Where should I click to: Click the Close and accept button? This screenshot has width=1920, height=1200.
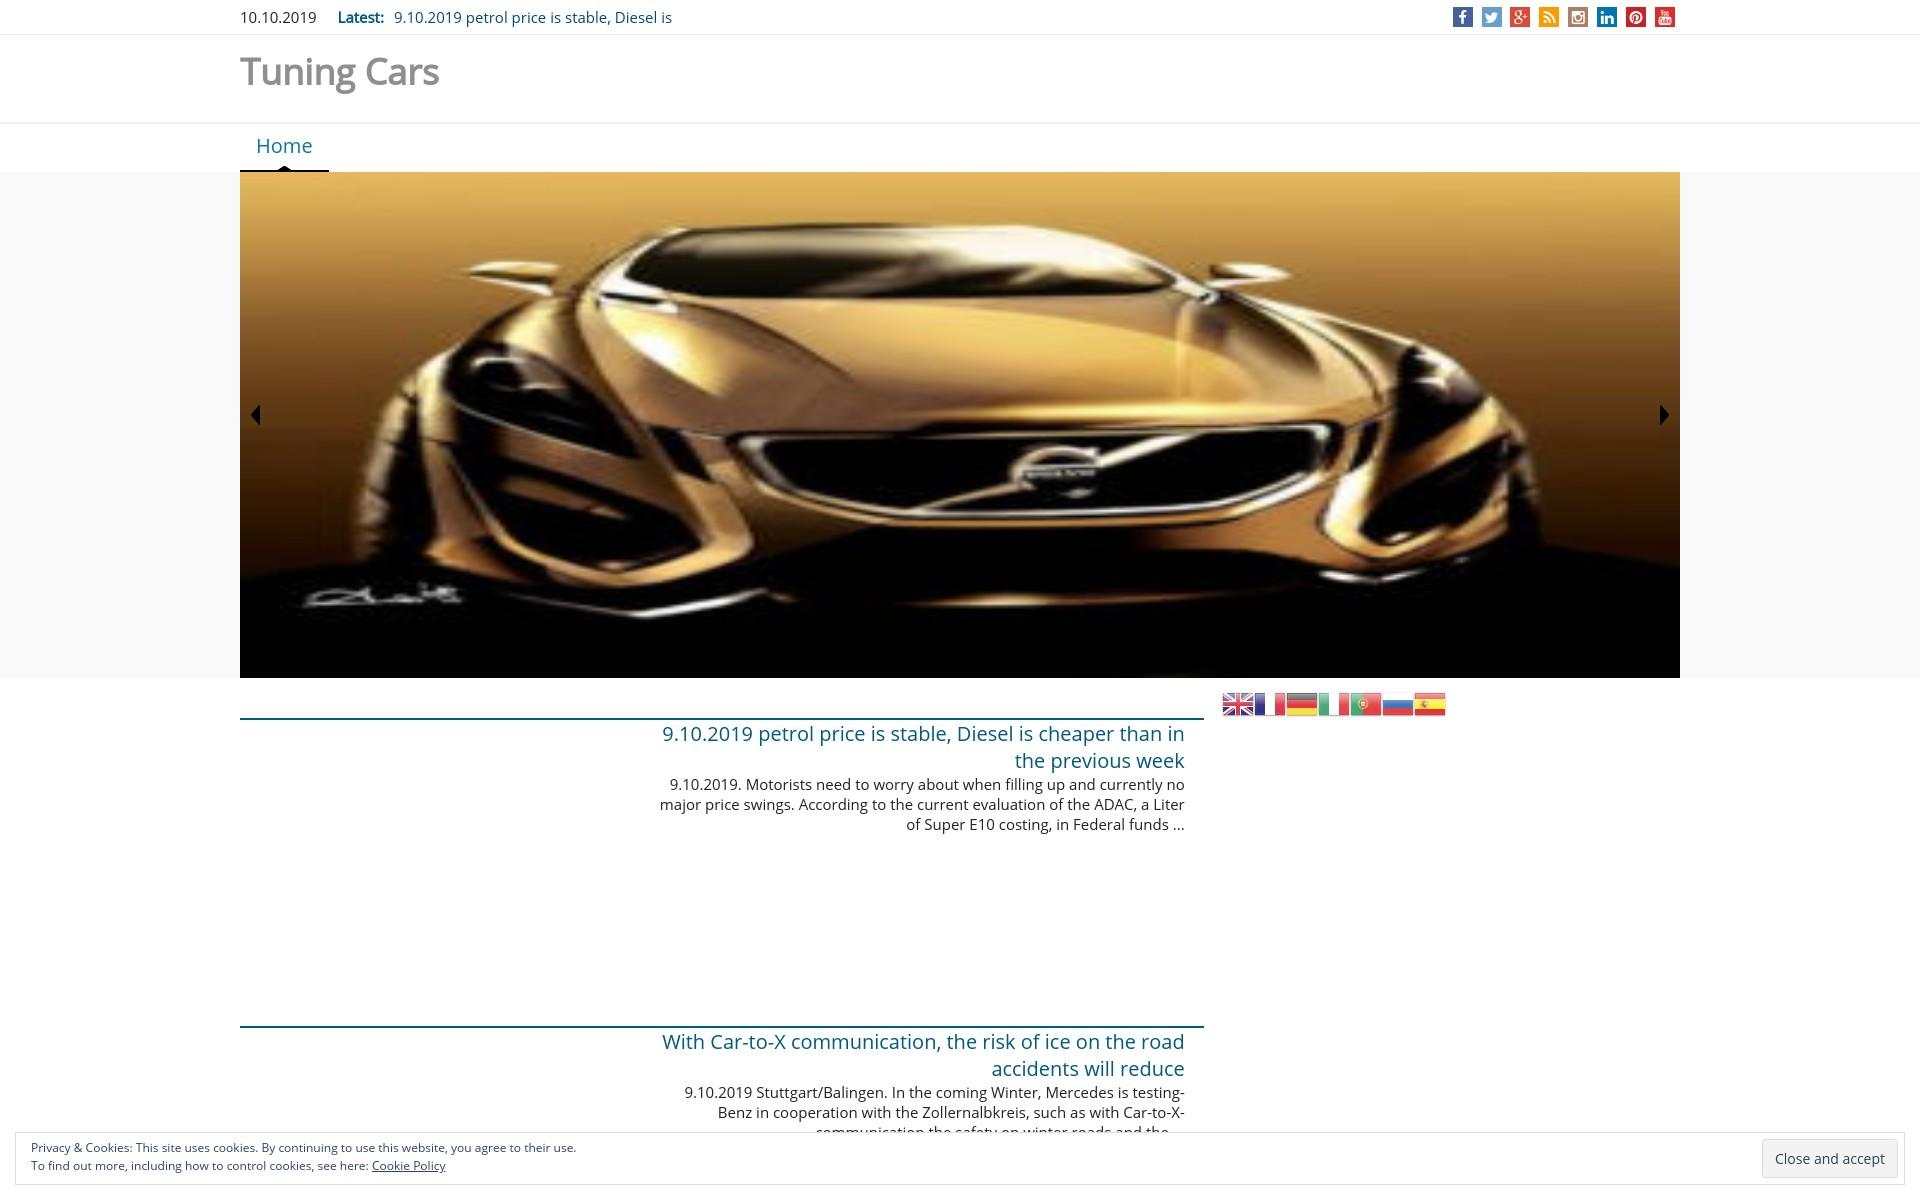[1829, 1159]
